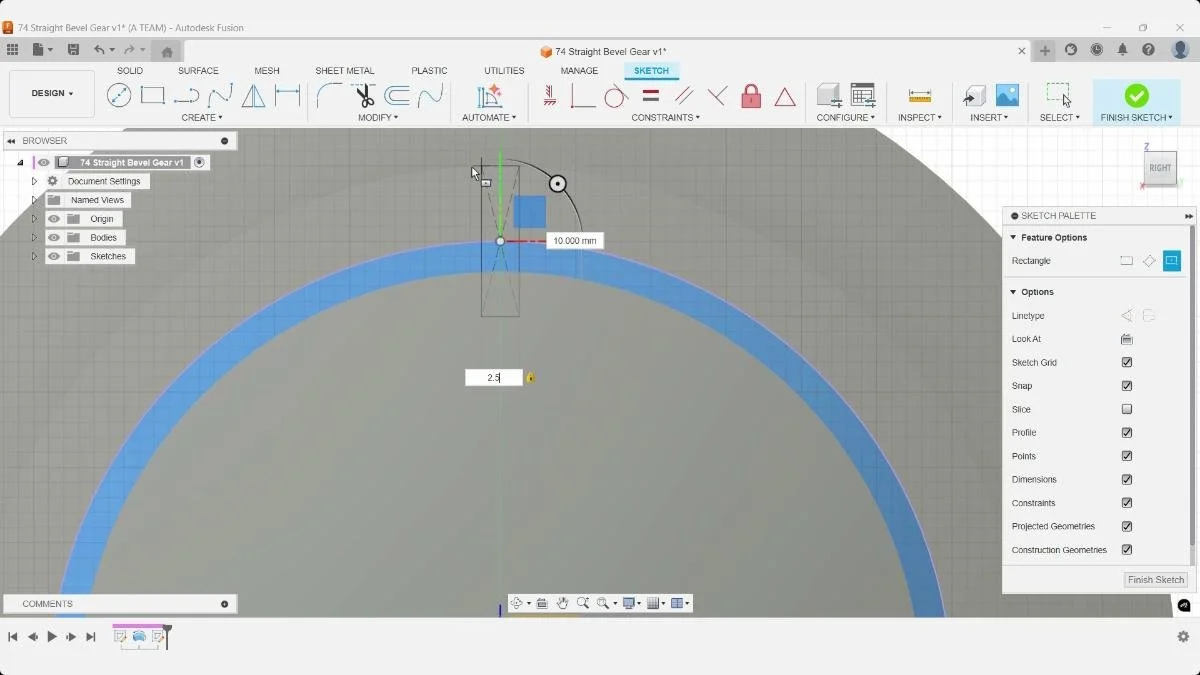Apply the Parallel constraint

(684, 96)
